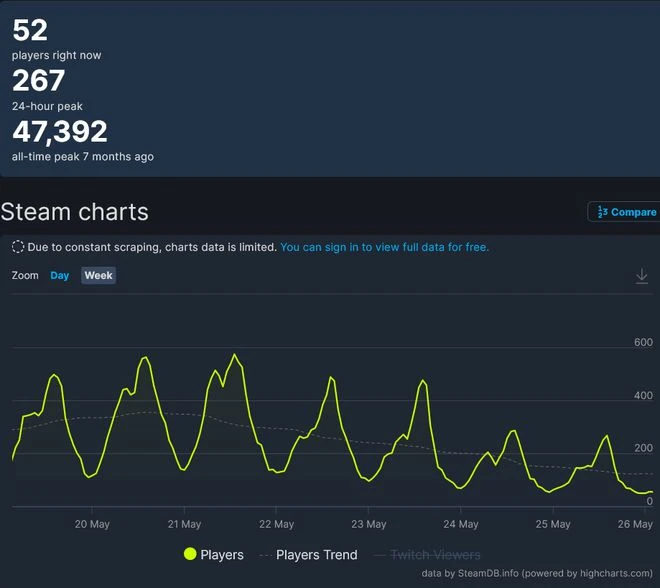The image size is (660, 588).
Task: Click the dashed Players Trend line icon
Action: click(x=265, y=554)
